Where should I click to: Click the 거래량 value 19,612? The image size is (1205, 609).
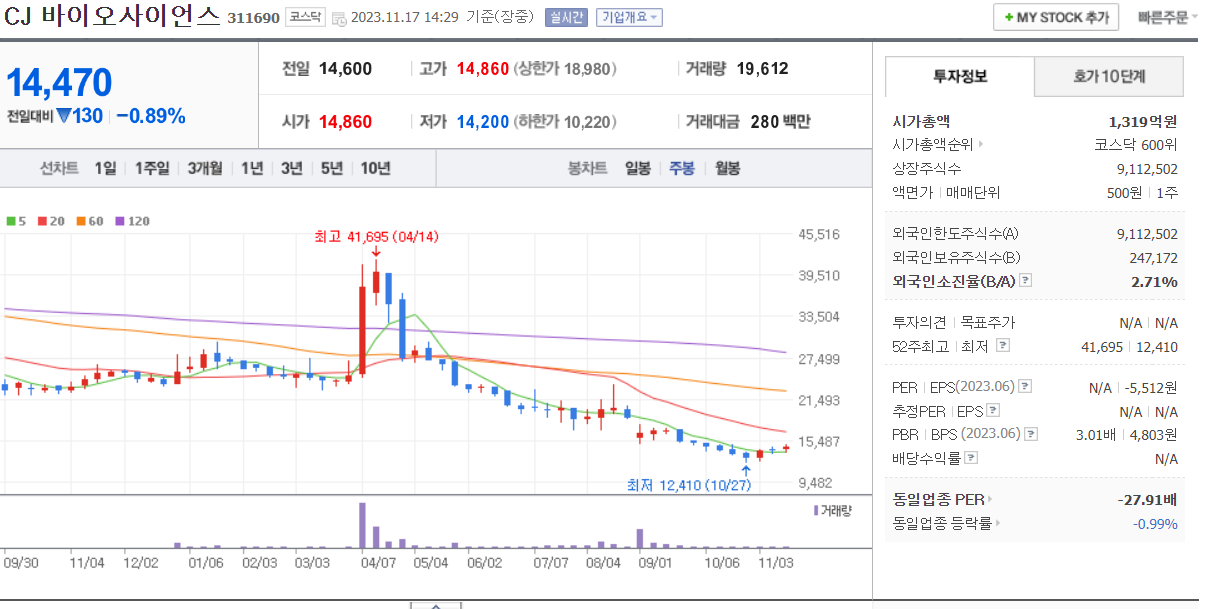coord(763,69)
